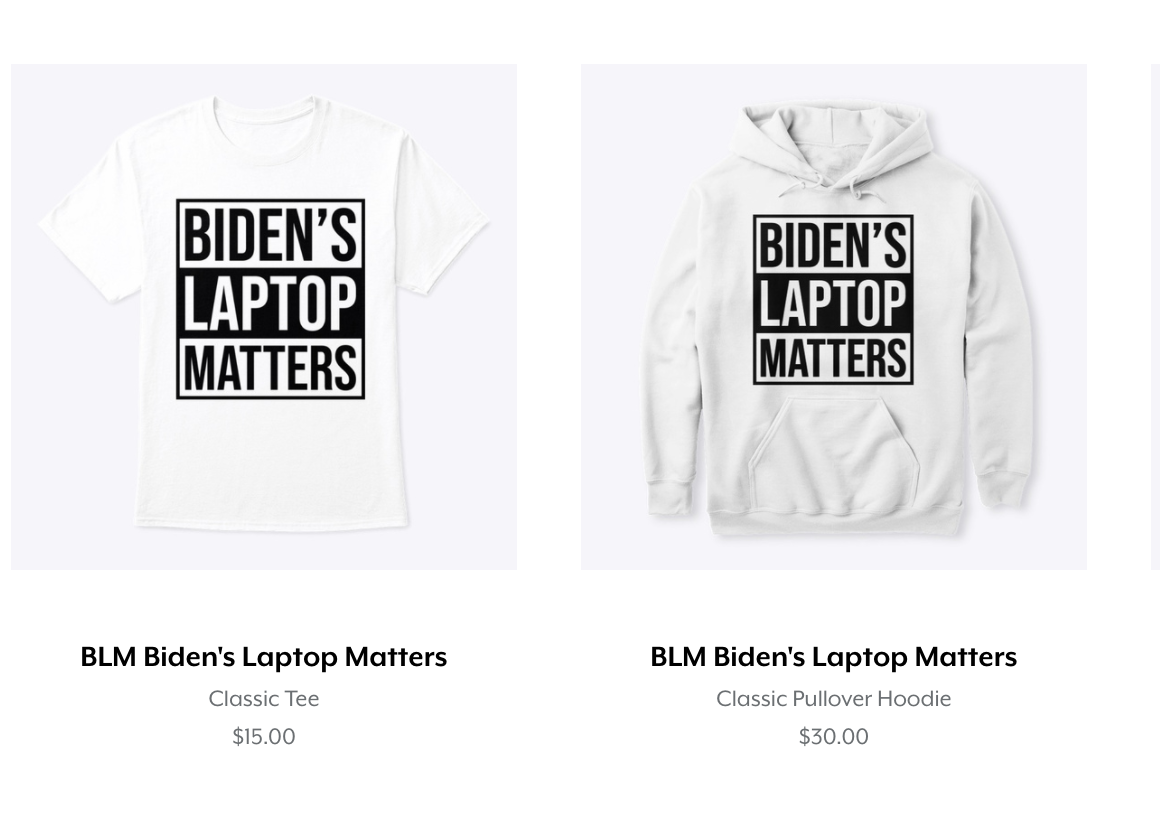Select the Classic Pullover Hoodie label

(x=834, y=698)
